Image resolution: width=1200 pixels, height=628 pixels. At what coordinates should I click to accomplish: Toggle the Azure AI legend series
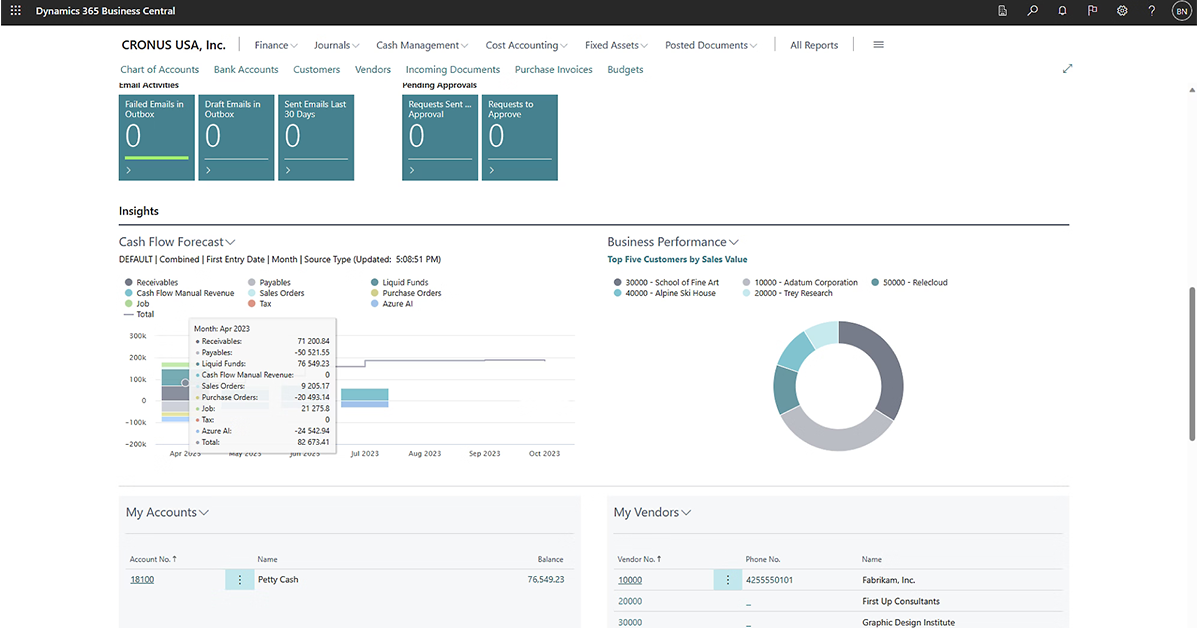point(391,303)
